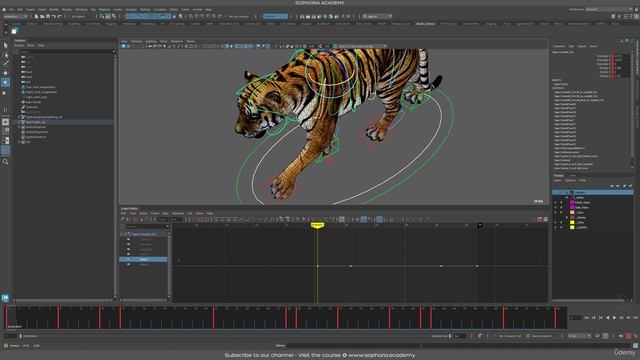The image size is (640, 360).
Task: Toggle visibility of lower magenta layer
Action: (x=555, y=207)
